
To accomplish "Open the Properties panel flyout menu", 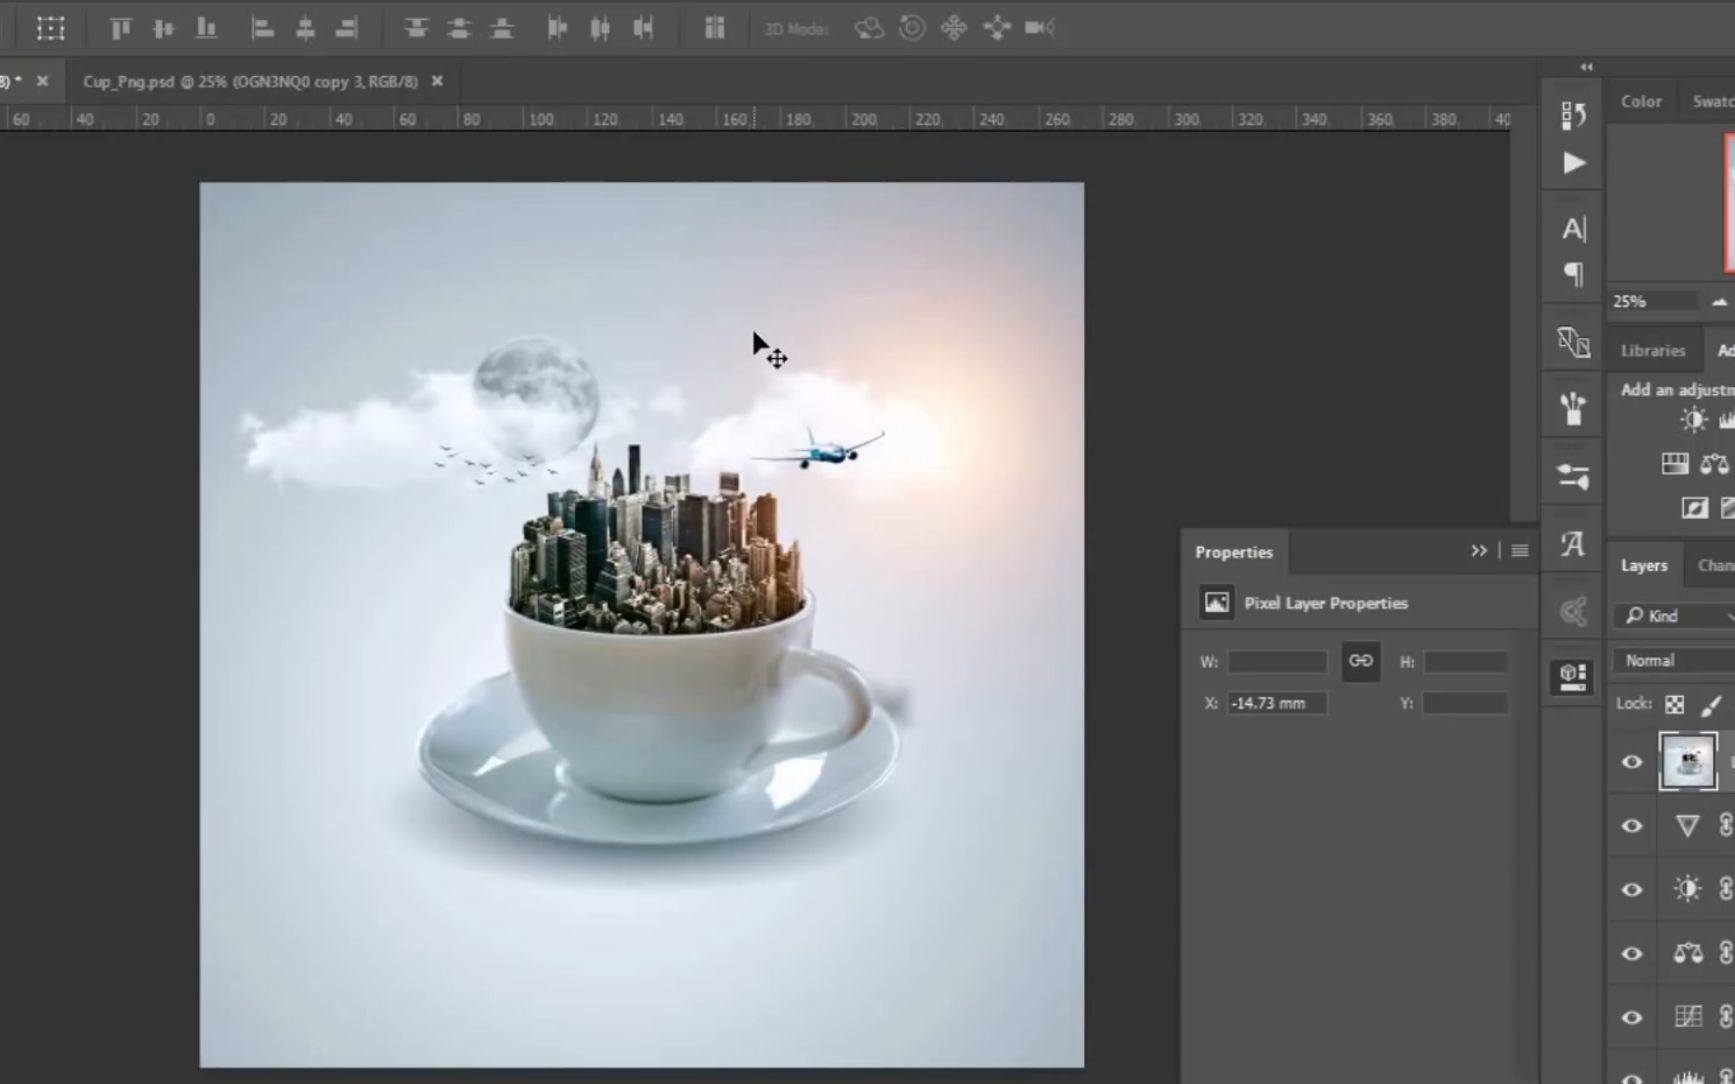I will (1519, 551).
